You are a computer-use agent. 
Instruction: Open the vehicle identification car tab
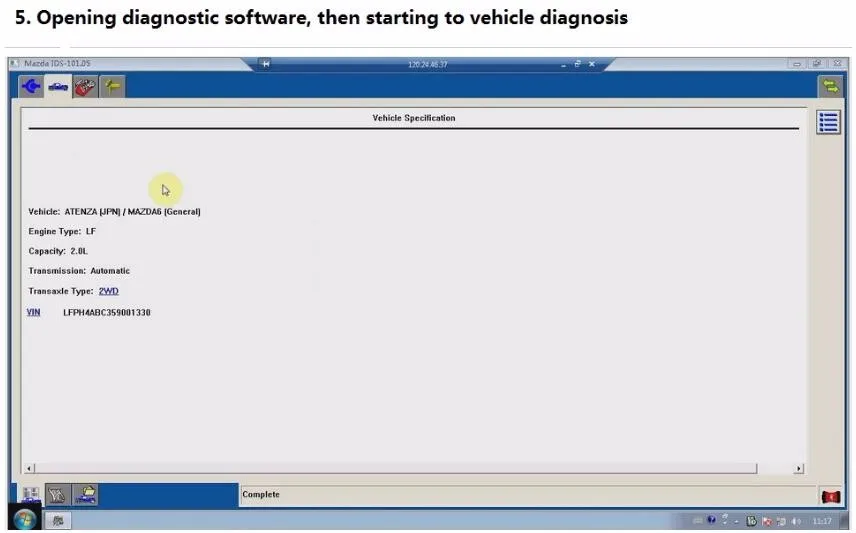[58, 86]
